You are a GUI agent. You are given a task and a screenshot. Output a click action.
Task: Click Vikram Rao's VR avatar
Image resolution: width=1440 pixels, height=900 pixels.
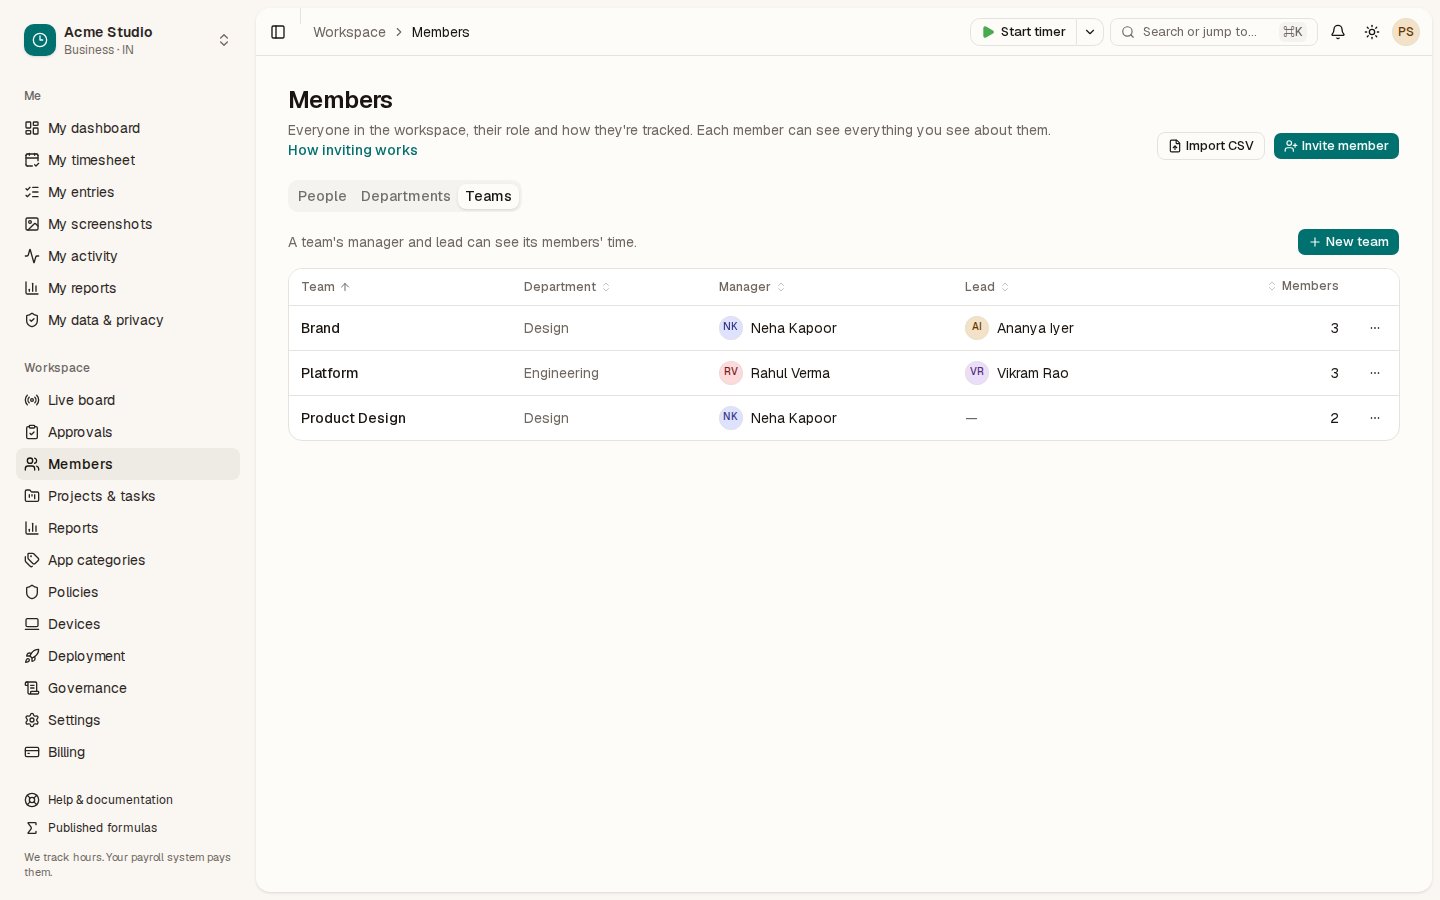(977, 373)
